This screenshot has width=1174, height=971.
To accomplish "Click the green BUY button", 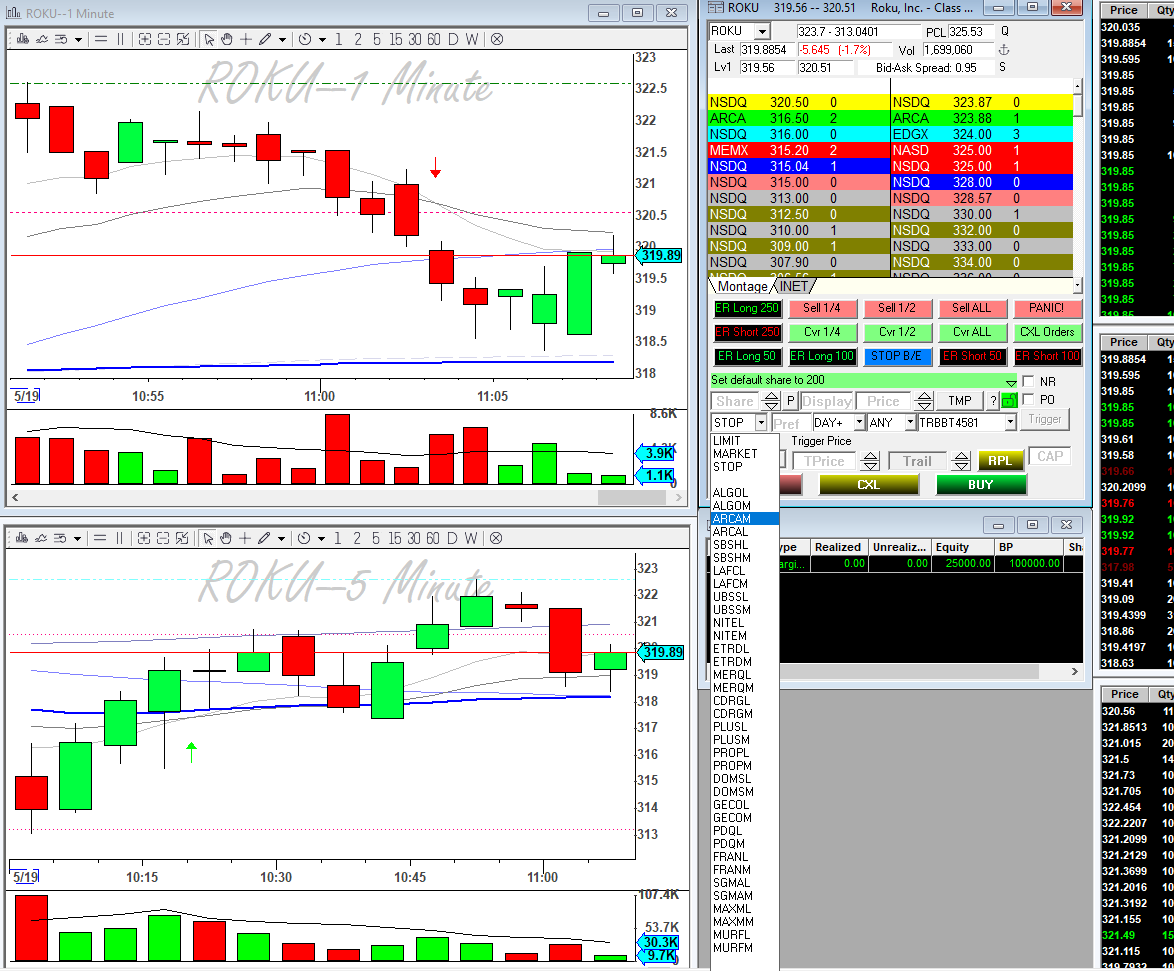I will 980,484.
